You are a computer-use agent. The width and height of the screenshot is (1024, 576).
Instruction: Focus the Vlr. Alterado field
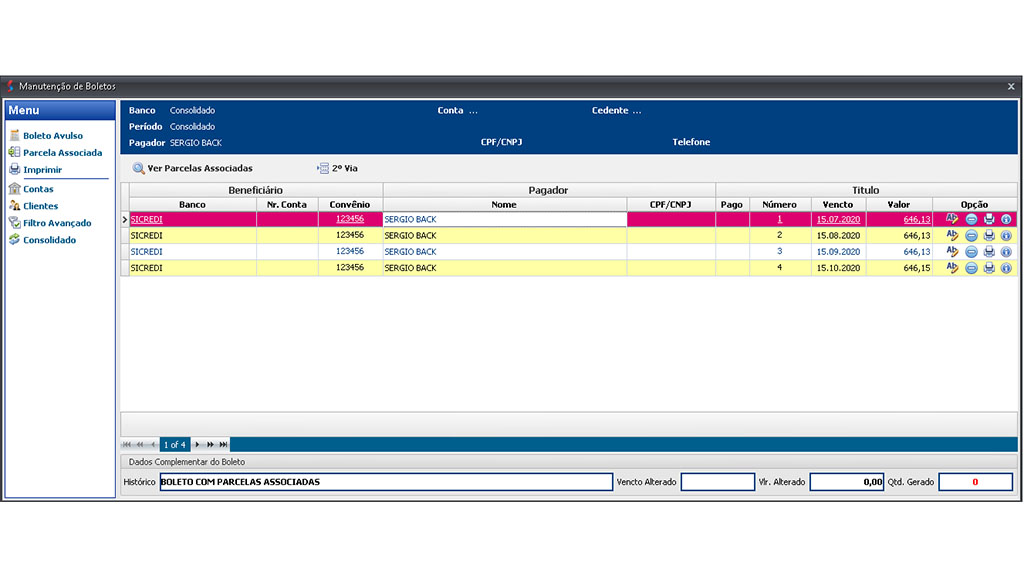pyautogui.click(x=846, y=482)
